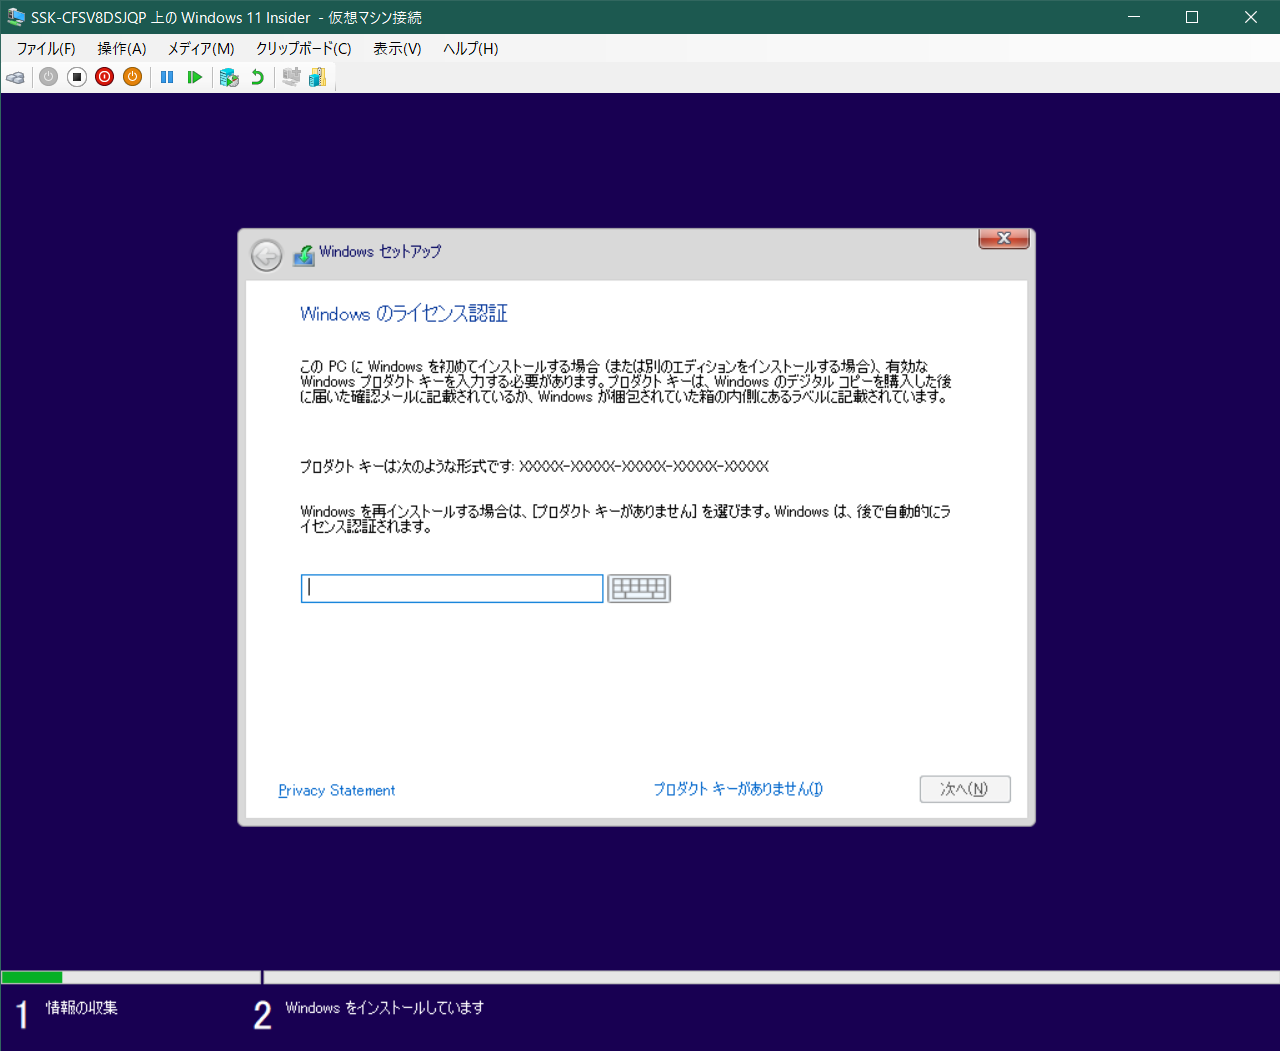Open the 操作(A) menu
Screen dimensions: 1280x1051
point(122,48)
